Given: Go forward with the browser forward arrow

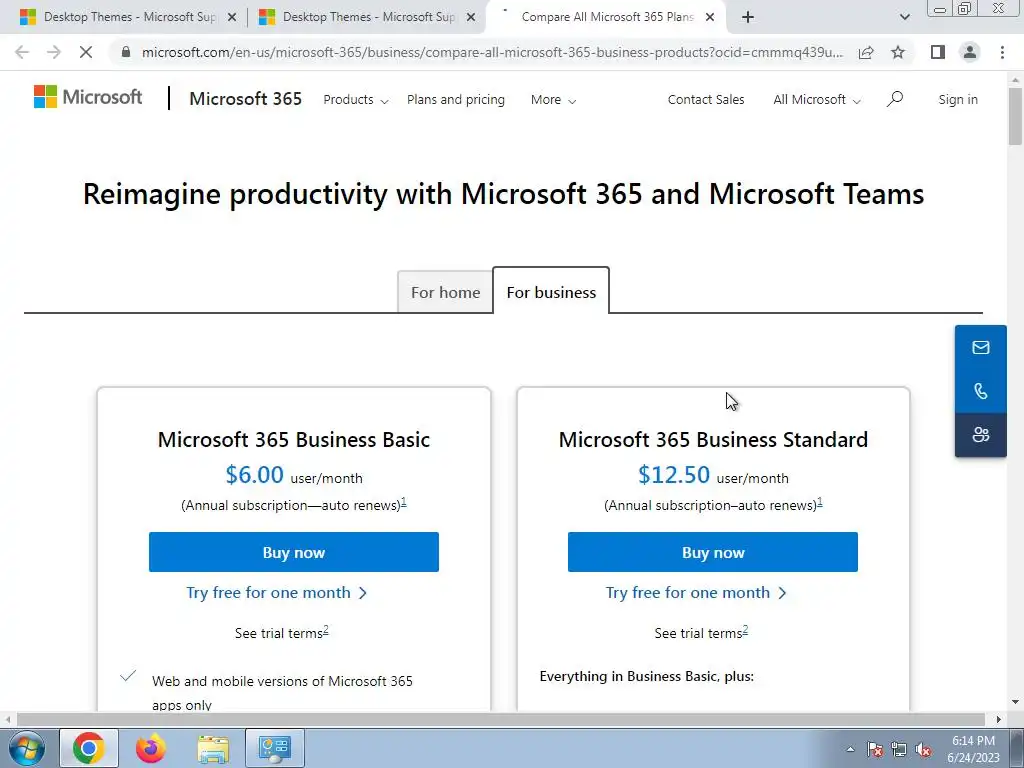Looking at the screenshot, I should click(x=54, y=52).
